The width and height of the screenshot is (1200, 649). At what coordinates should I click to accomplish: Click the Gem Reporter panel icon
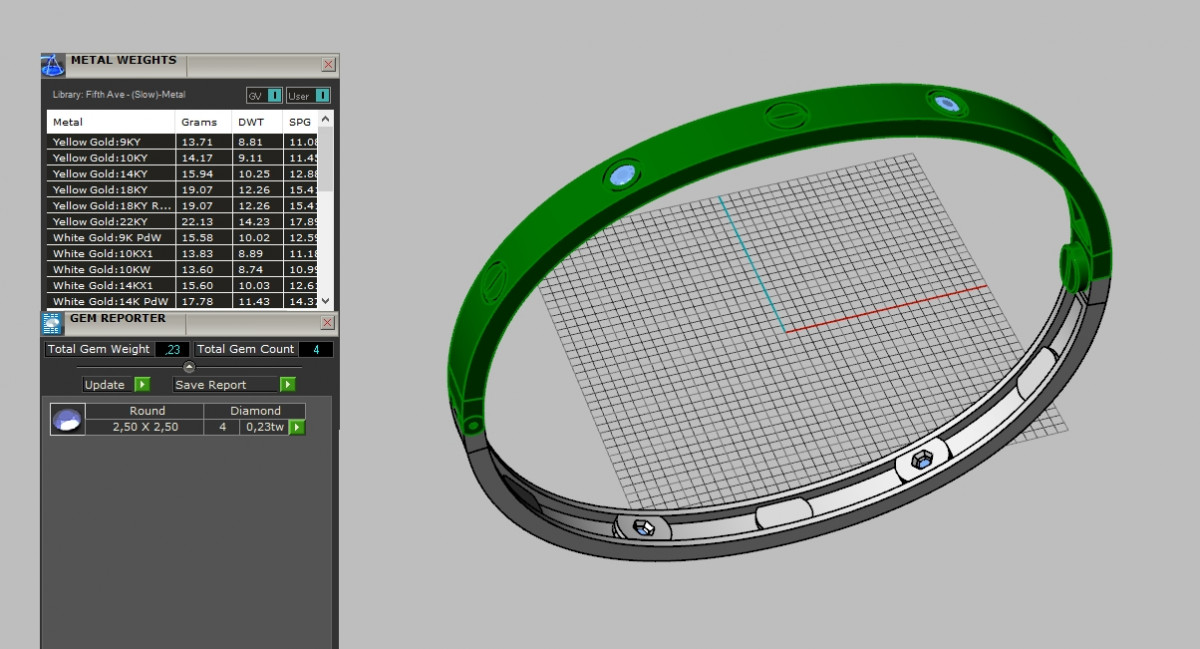click(x=52, y=323)
